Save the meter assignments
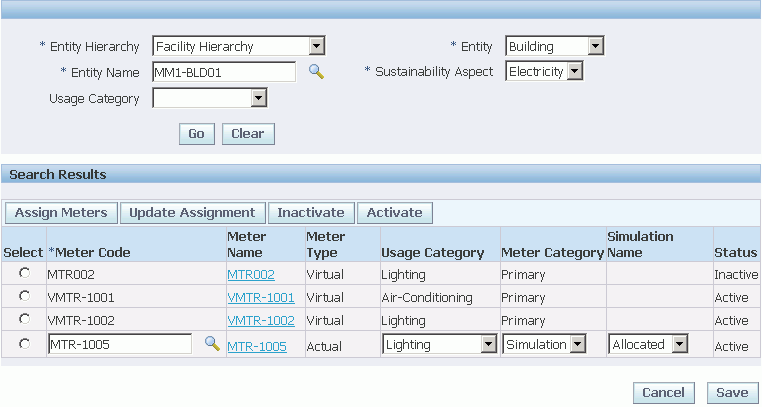 coord(732,392)
